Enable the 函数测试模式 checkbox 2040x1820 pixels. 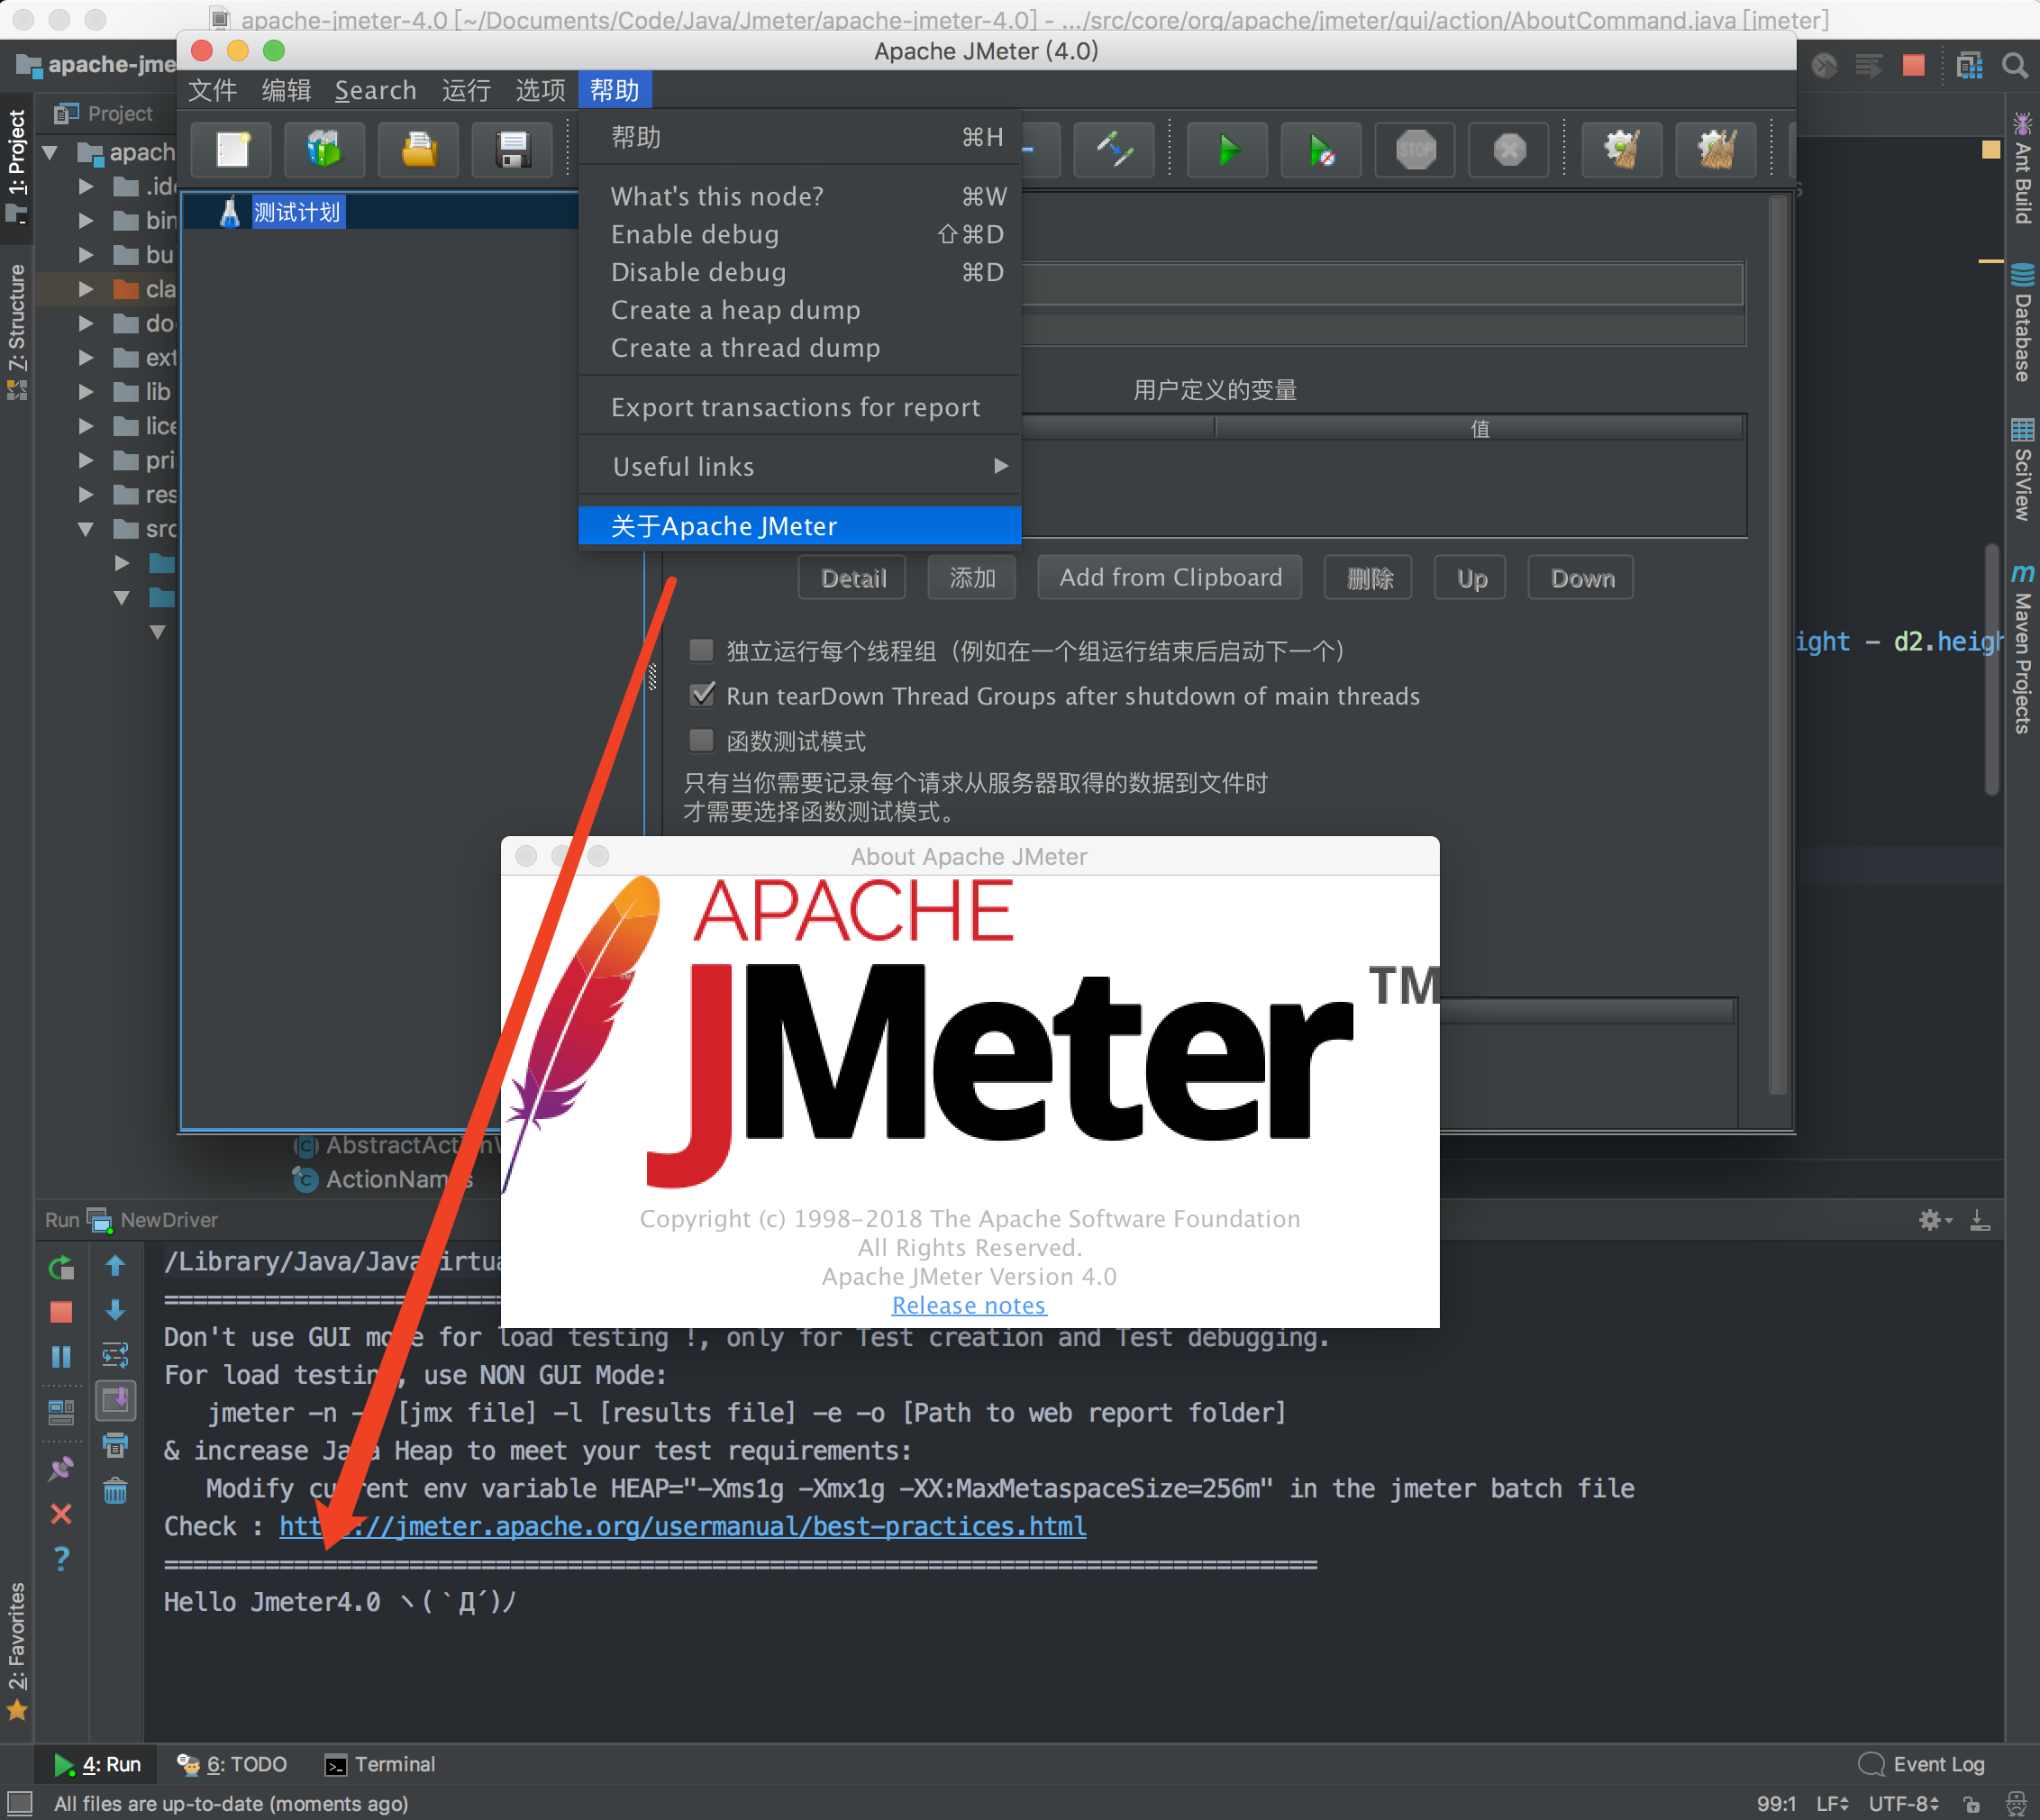coord(701,740)
